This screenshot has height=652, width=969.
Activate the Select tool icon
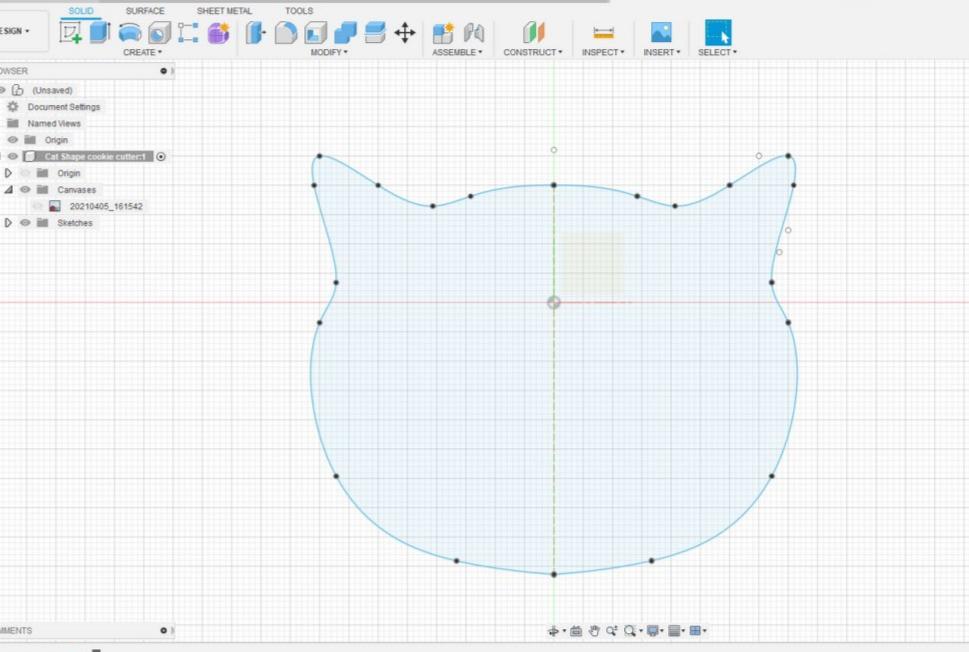[x=718, y=32]
